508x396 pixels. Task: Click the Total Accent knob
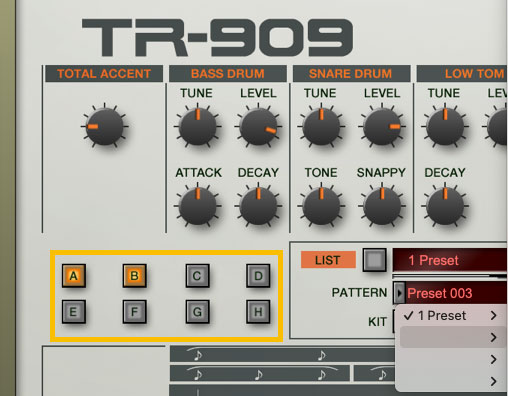(105, 126)
